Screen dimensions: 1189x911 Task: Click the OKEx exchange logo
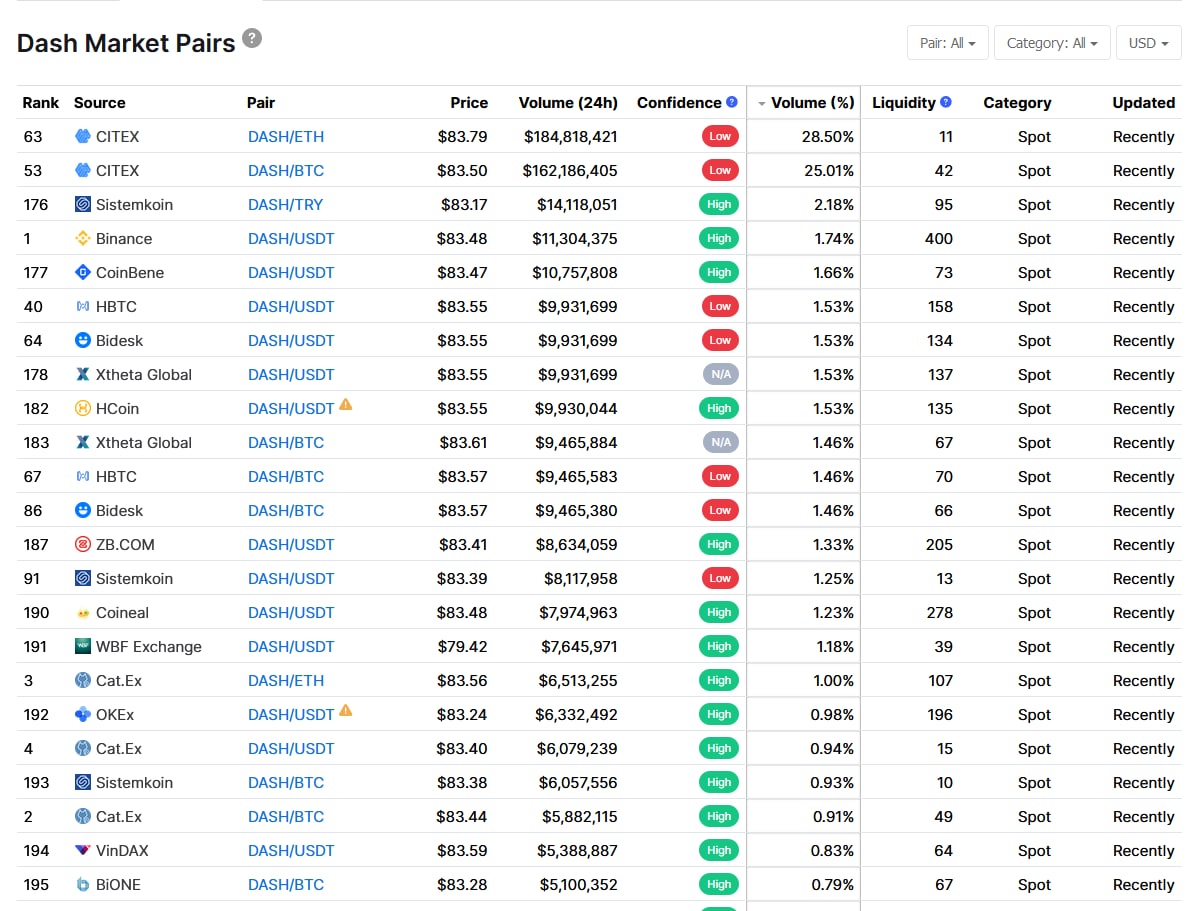click(83, 715)
